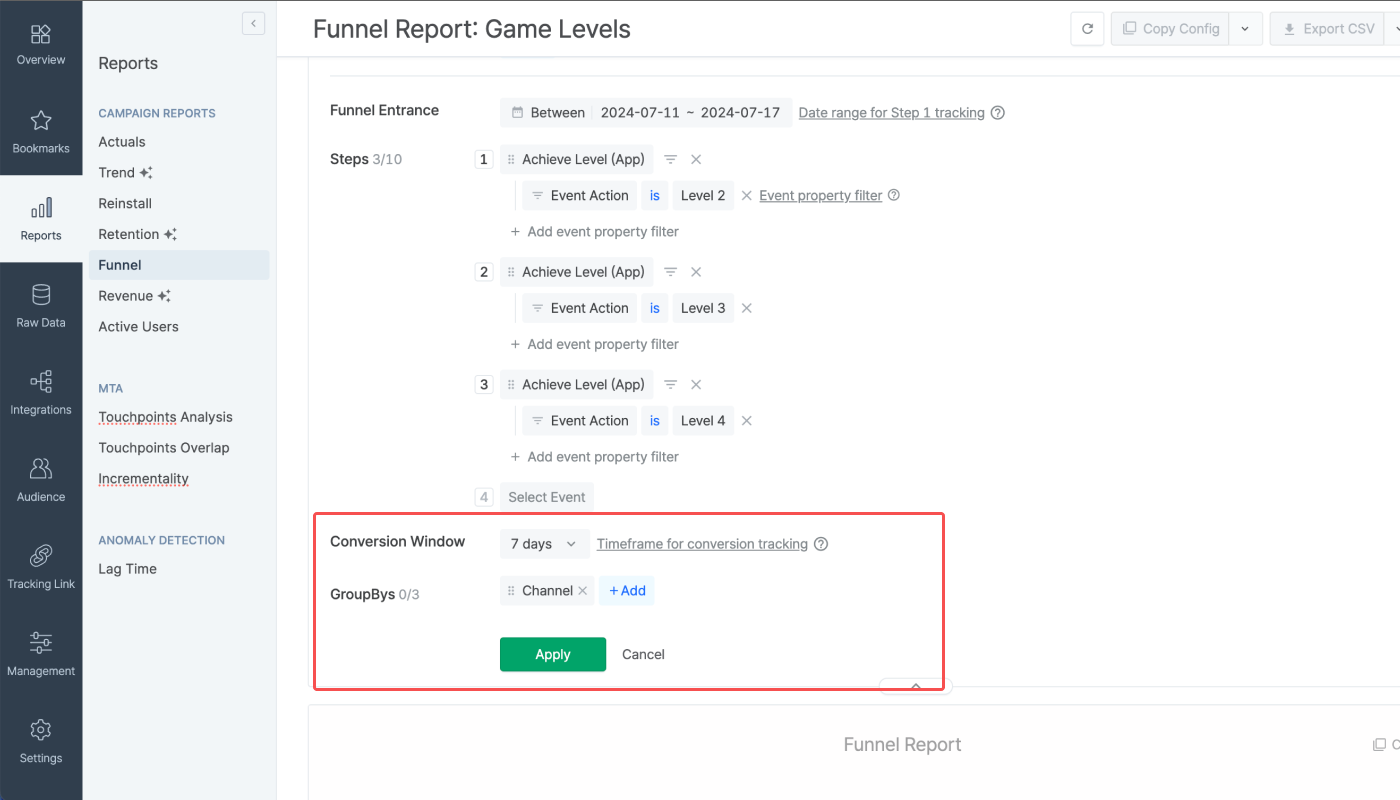The height and width of the screenshot is (800, 1400).
Task: Remove step 2 with its X icon
Action: click(x=696, y=272)
